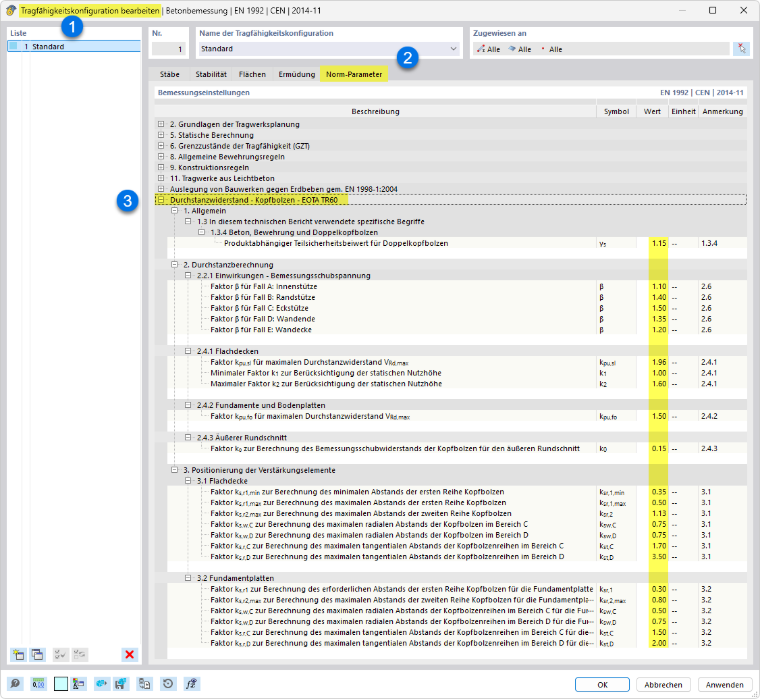Click the surface icon before the second 'Alle'
This screenshot has height=699, width=760.
click(512, 49)
